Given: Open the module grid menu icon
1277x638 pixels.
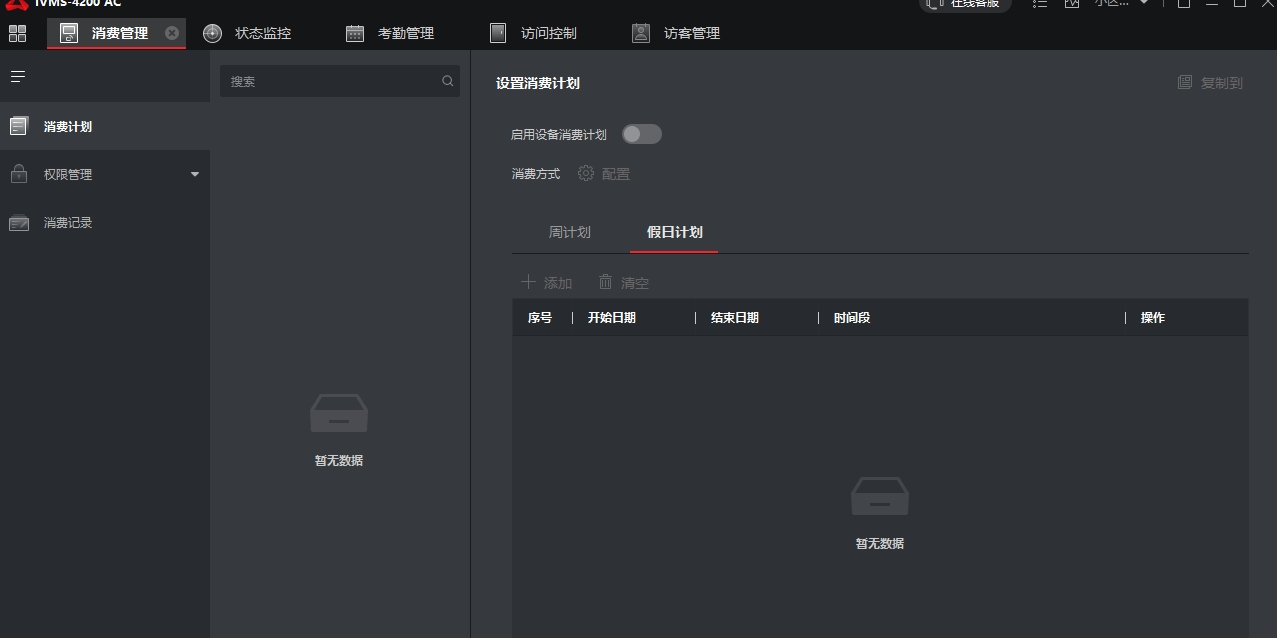Looking at the screenshot, I should (x=17, y=33).
